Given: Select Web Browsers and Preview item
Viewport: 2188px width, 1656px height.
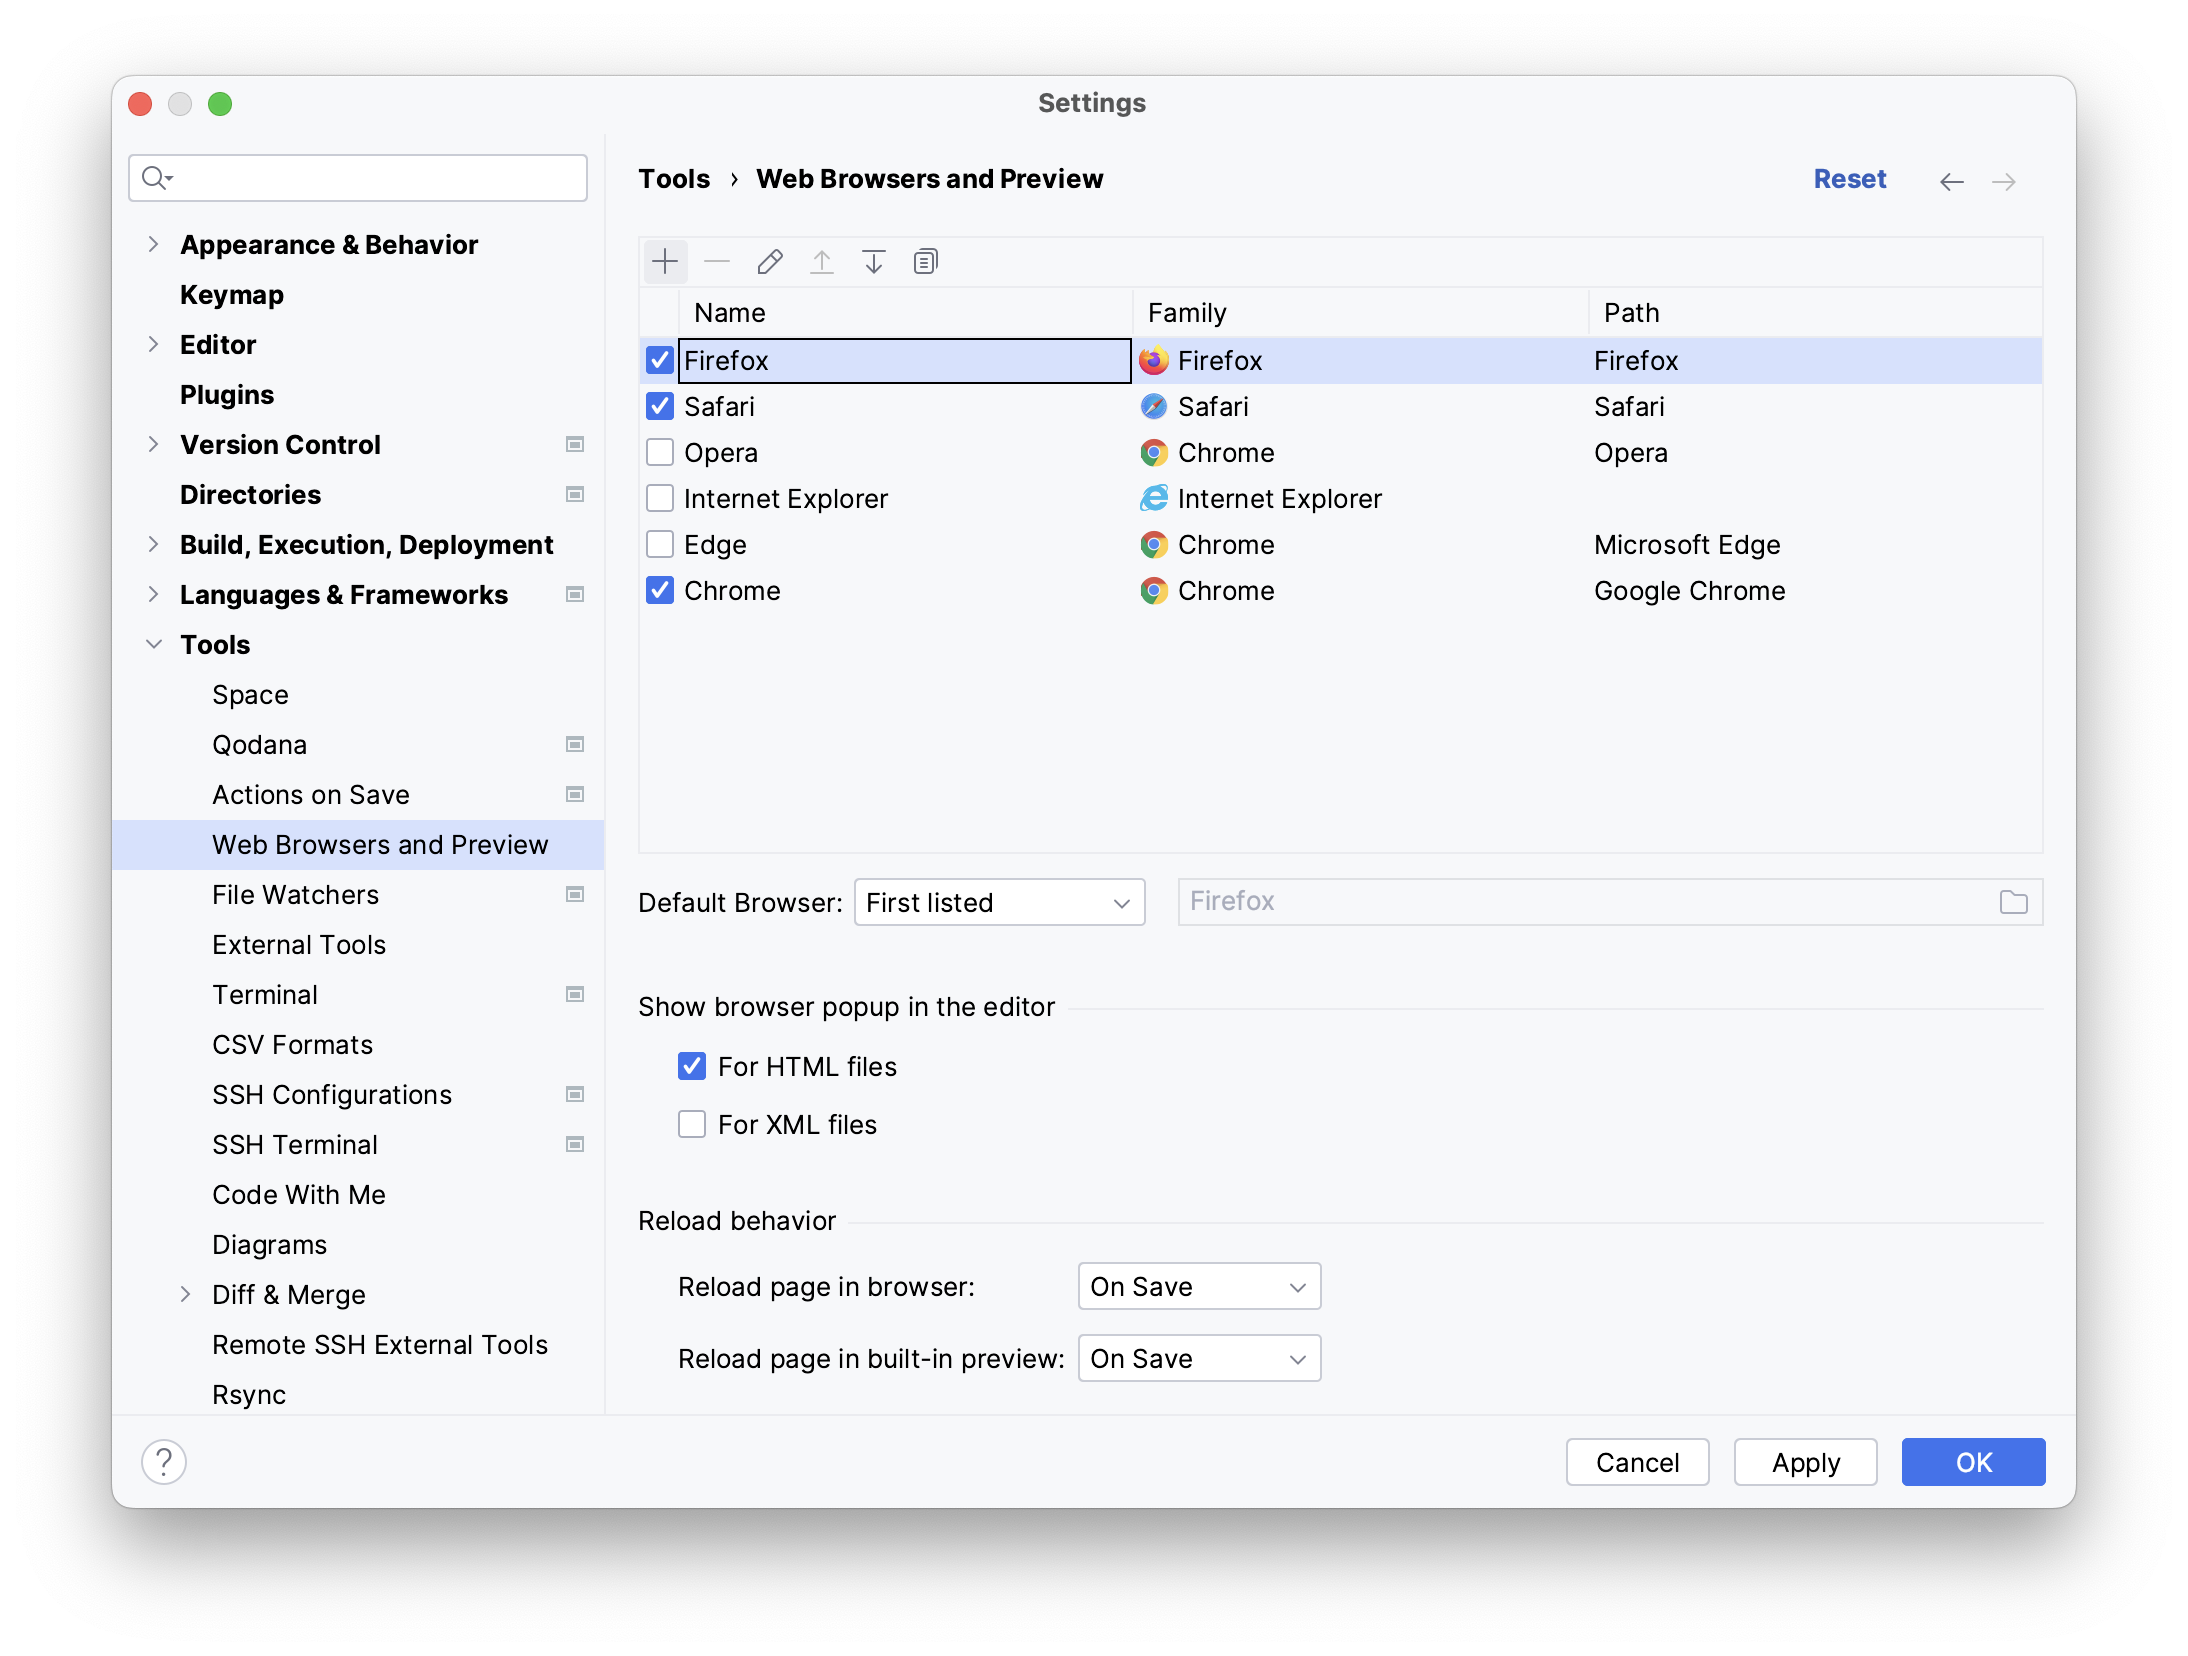Looking at the screenshot, I should 358,845.
